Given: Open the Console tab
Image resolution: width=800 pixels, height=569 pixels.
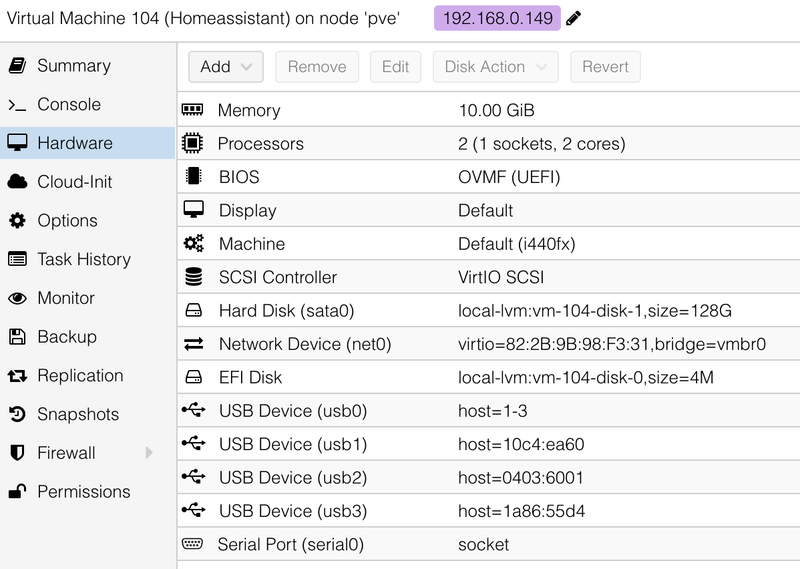Looking at the screenshot, I should pyautogui.click(x=68, y=105).
